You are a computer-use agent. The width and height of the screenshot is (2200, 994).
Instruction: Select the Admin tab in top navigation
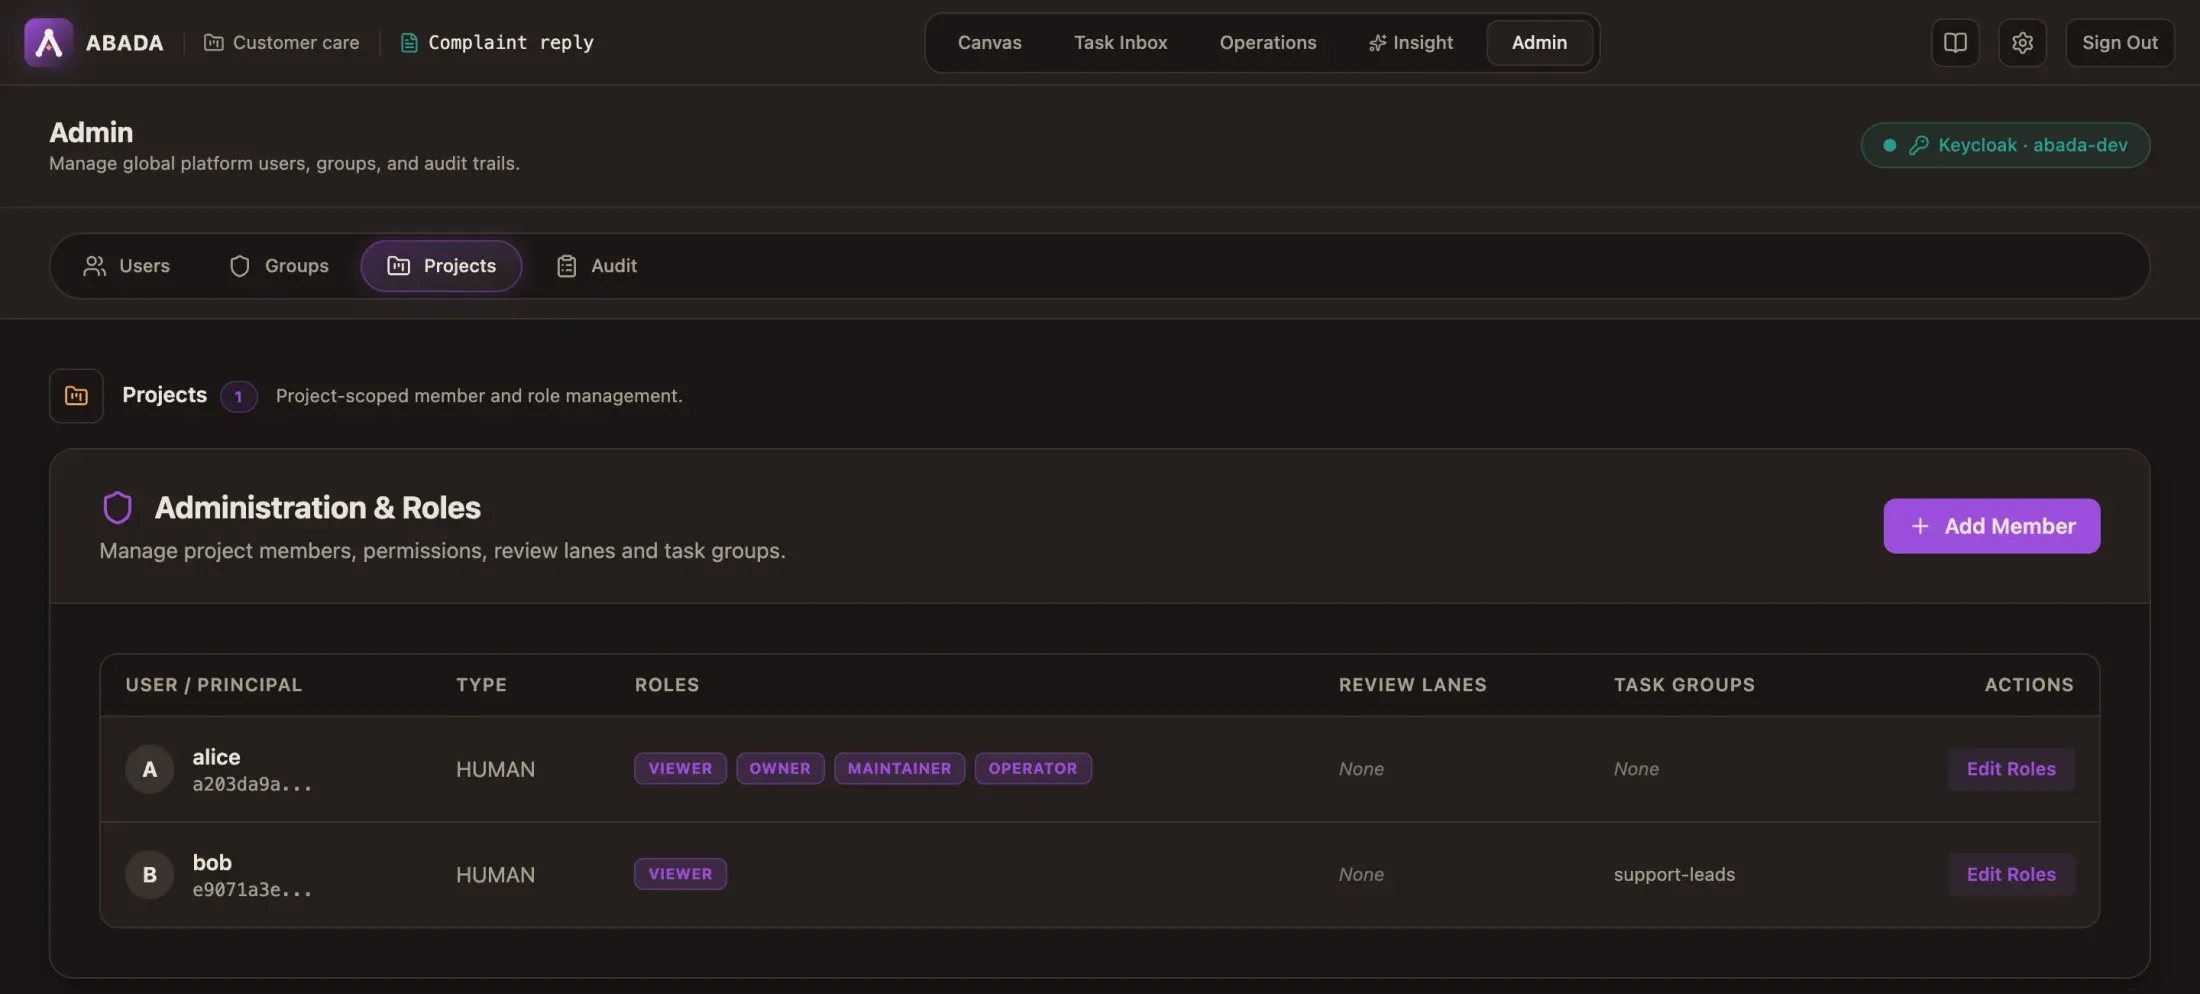[x=1539, y=42]
